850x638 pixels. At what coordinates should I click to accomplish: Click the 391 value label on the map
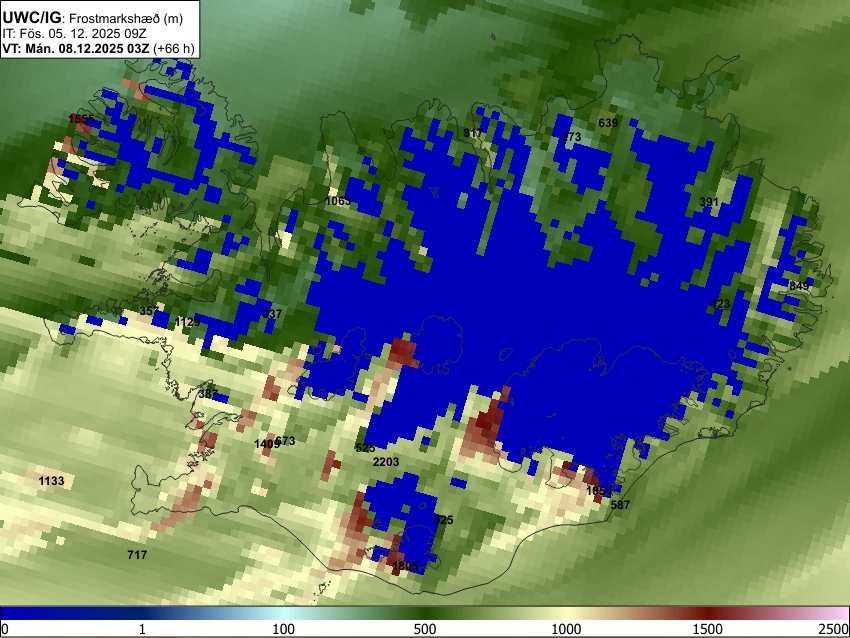(x=709, y=202)
